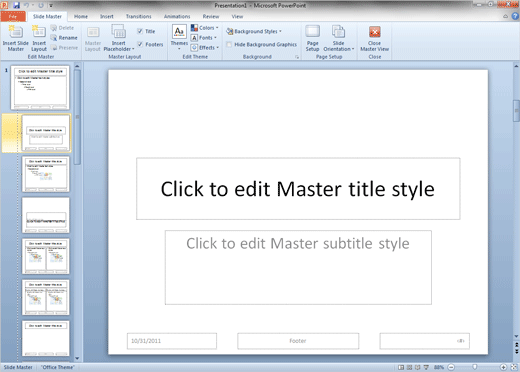Minimize the ribbon with the caret icon

coord(506,16)
